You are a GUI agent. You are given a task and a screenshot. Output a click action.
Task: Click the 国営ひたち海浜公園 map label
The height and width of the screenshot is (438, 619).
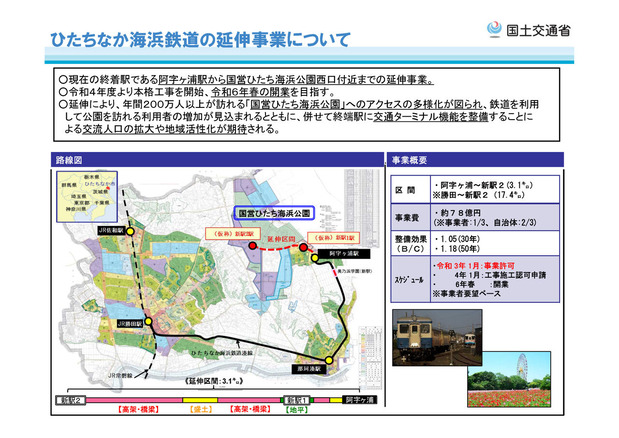(274, 213)
